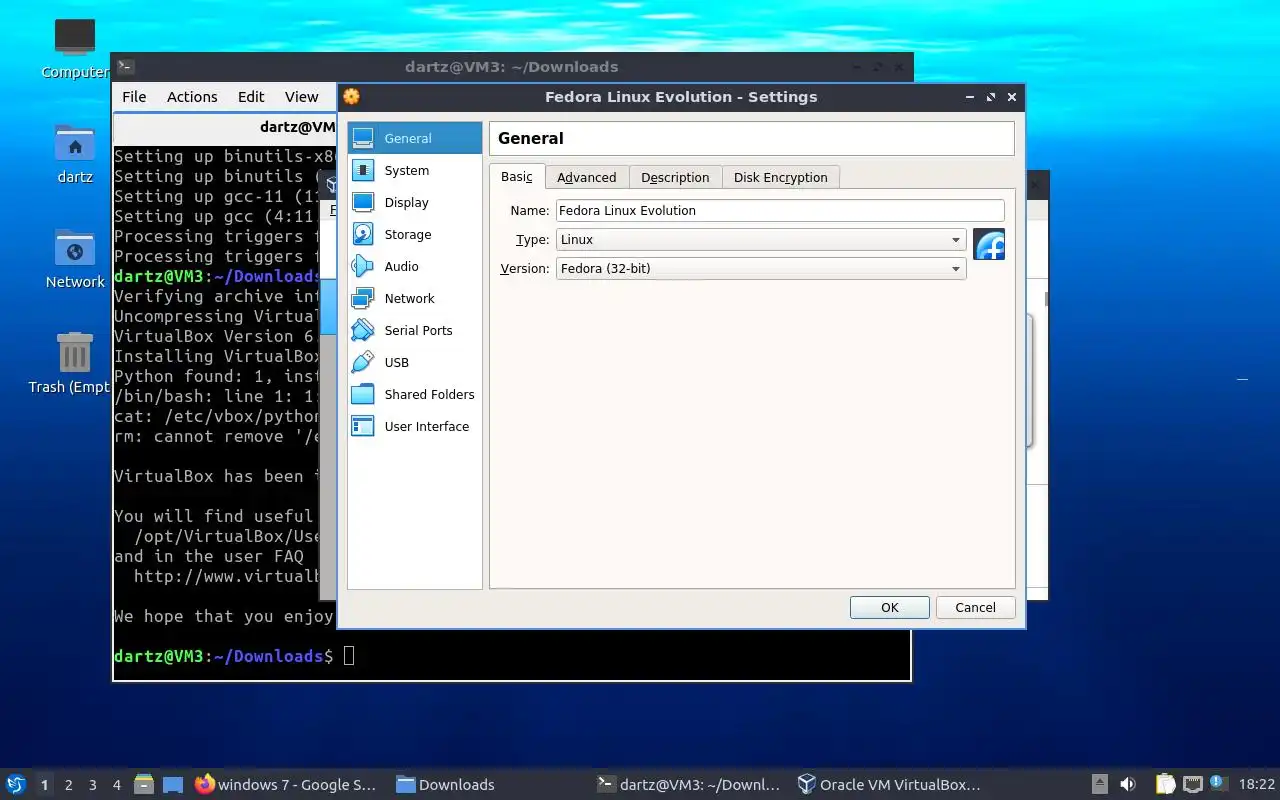Open the User Interface settings category
The image size is (1280, 800).
tap(414, 427)
